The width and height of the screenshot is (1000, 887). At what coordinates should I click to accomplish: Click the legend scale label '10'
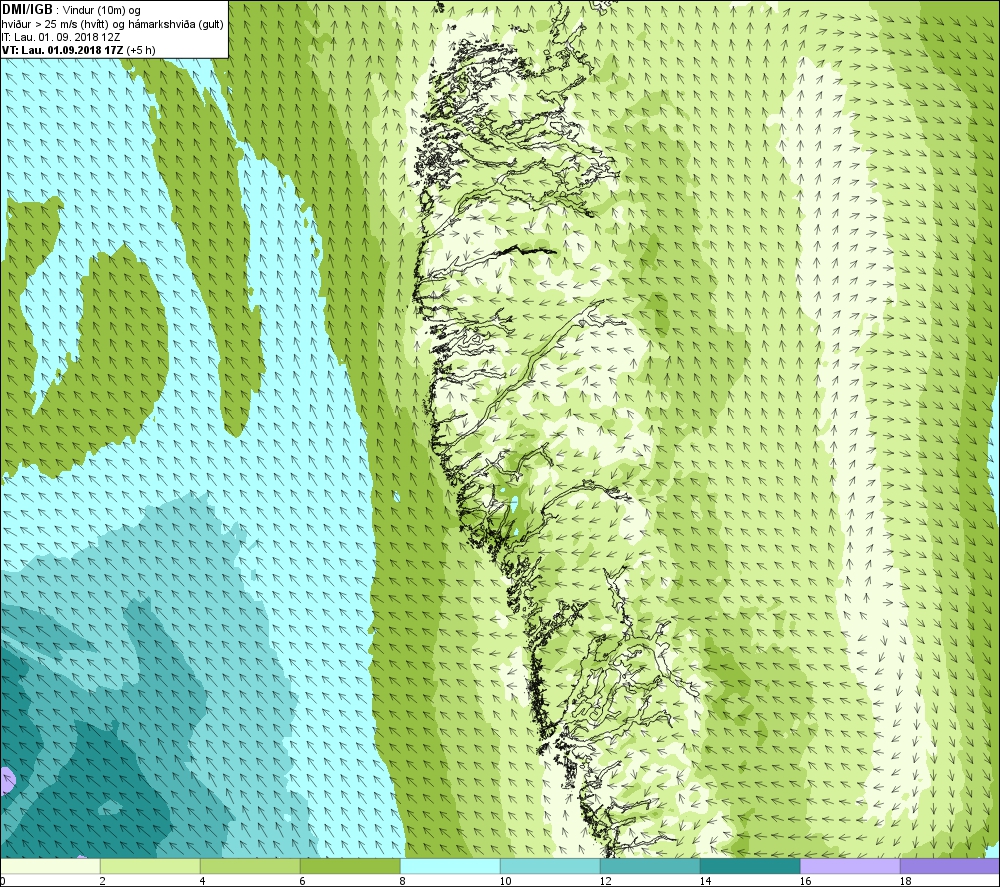[x=504, y=881]
